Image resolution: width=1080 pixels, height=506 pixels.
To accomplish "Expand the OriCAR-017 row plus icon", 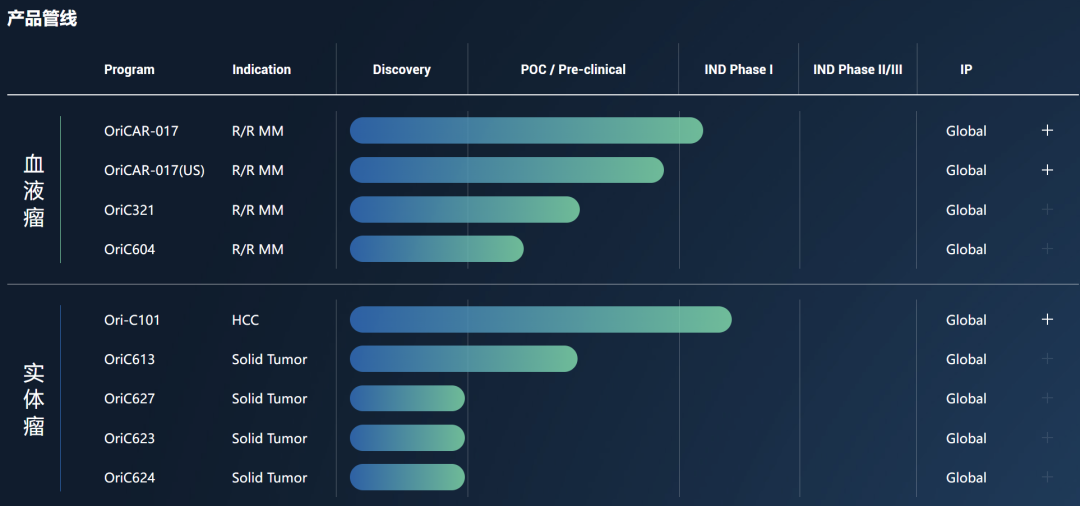I will (1047, 131).
